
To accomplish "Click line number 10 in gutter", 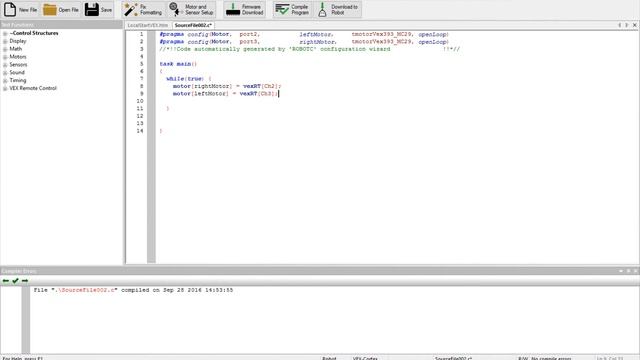I will click(x=140, y=101).
